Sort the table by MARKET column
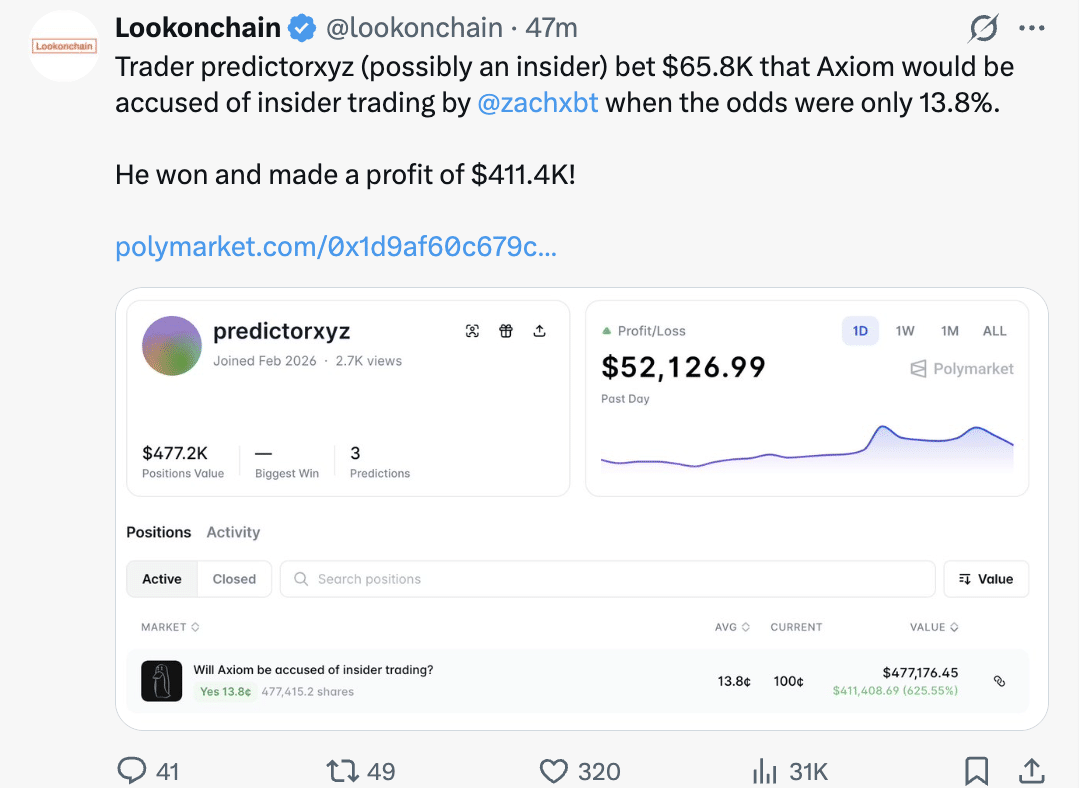Screen dimensions: 1084x788 [x=170, y=627]
